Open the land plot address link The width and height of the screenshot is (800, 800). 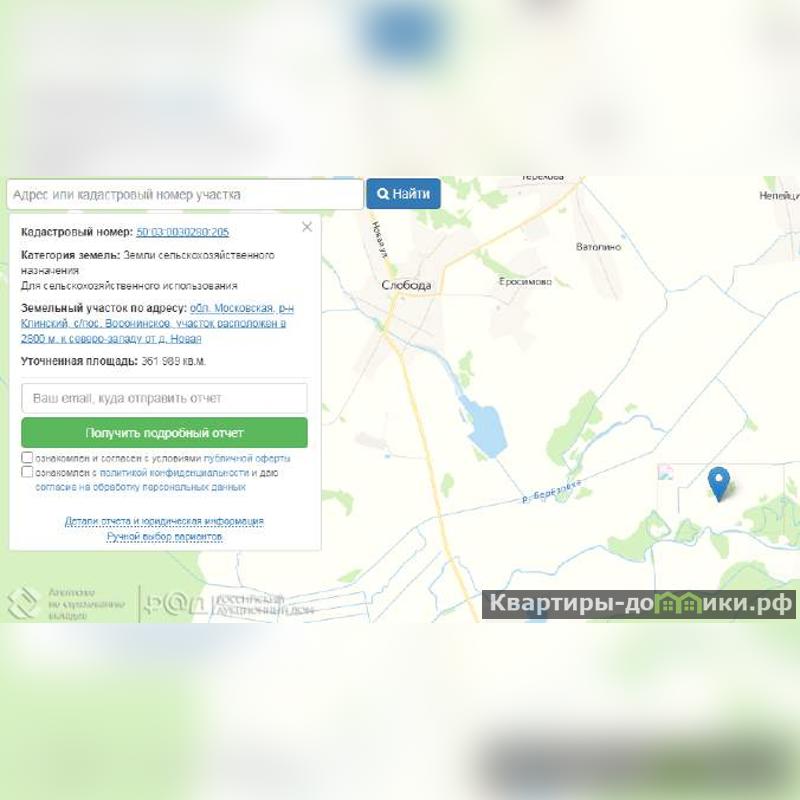point(157,323)
